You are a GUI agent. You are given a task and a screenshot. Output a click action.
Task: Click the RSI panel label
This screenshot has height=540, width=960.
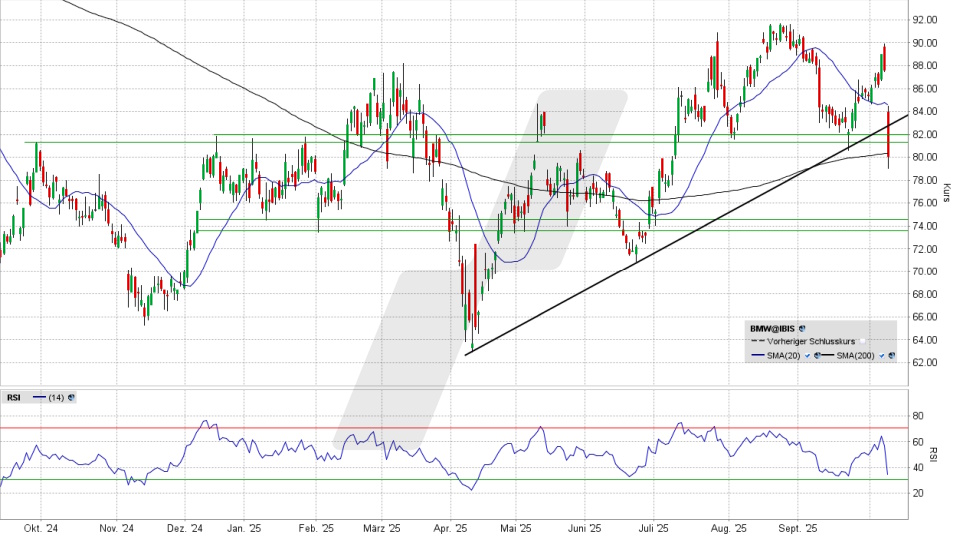pos(14,397)
